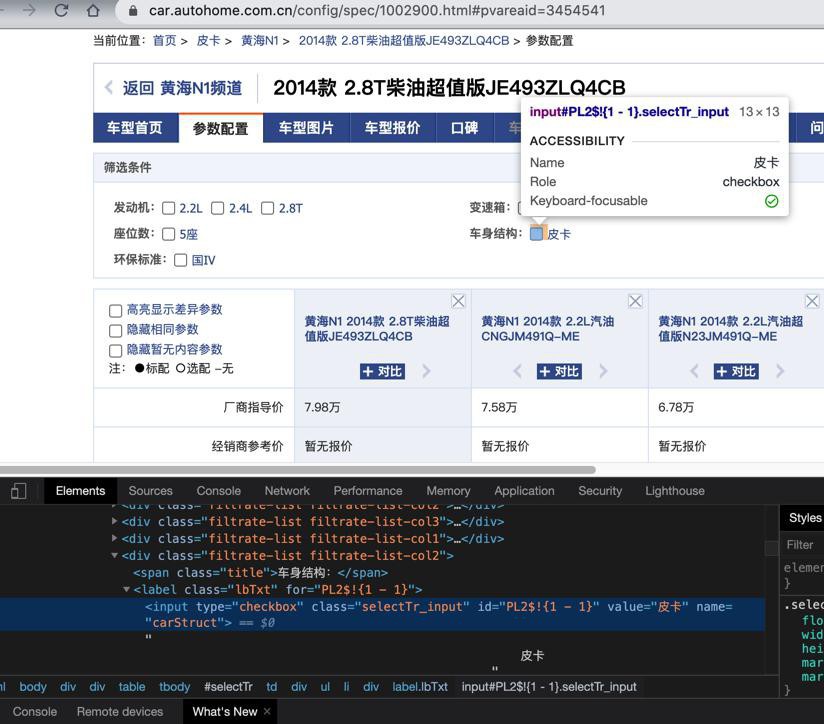
Task: Open the 车型报价 tab
Action: pos(393,128)
